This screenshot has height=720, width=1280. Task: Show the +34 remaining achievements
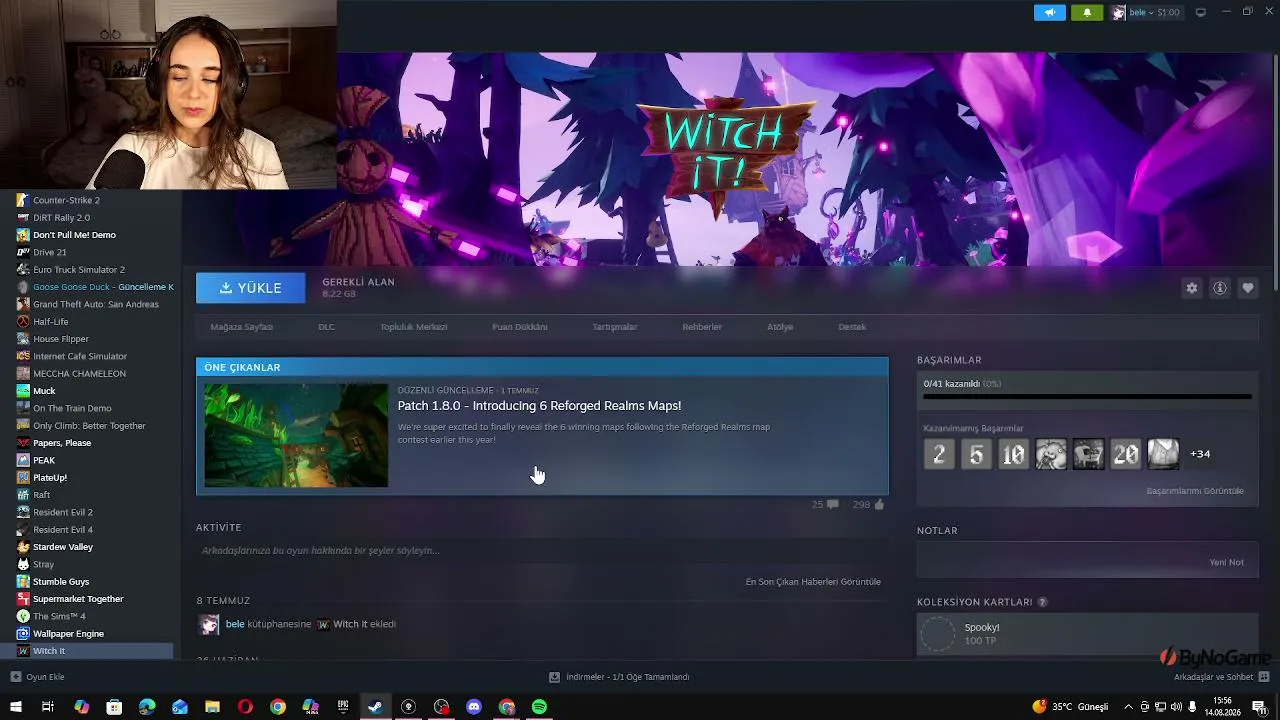1200,454
